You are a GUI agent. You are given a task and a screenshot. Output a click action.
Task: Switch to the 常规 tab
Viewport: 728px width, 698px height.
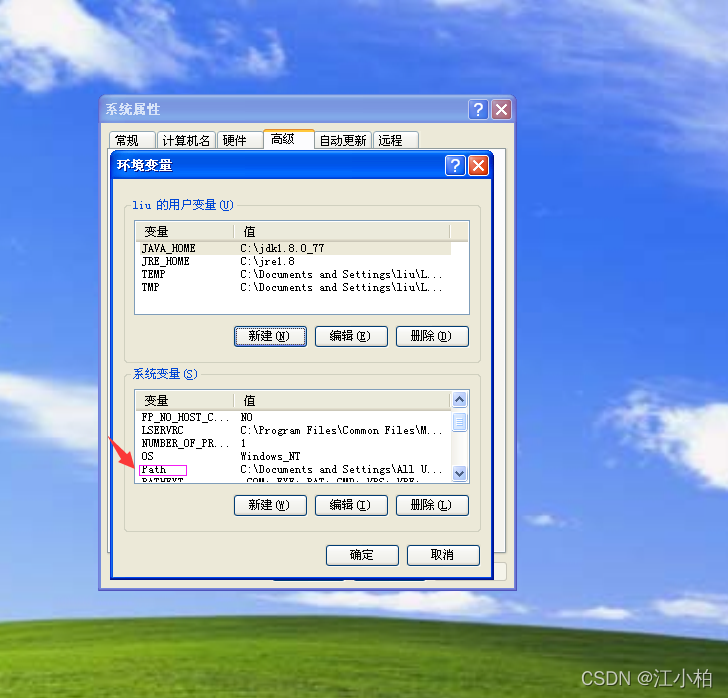(132, 140)
